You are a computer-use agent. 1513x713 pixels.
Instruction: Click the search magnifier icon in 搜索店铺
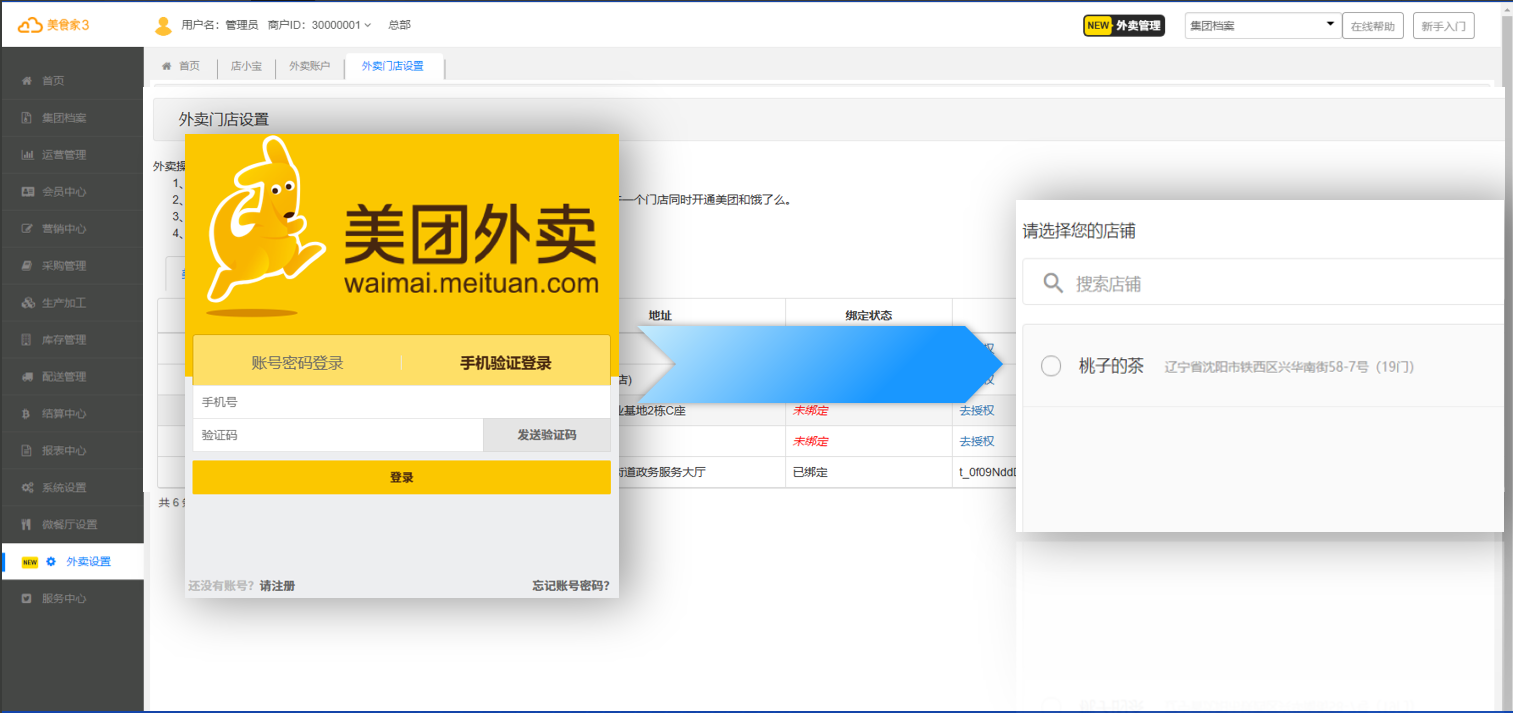(x=1052, y=283)
